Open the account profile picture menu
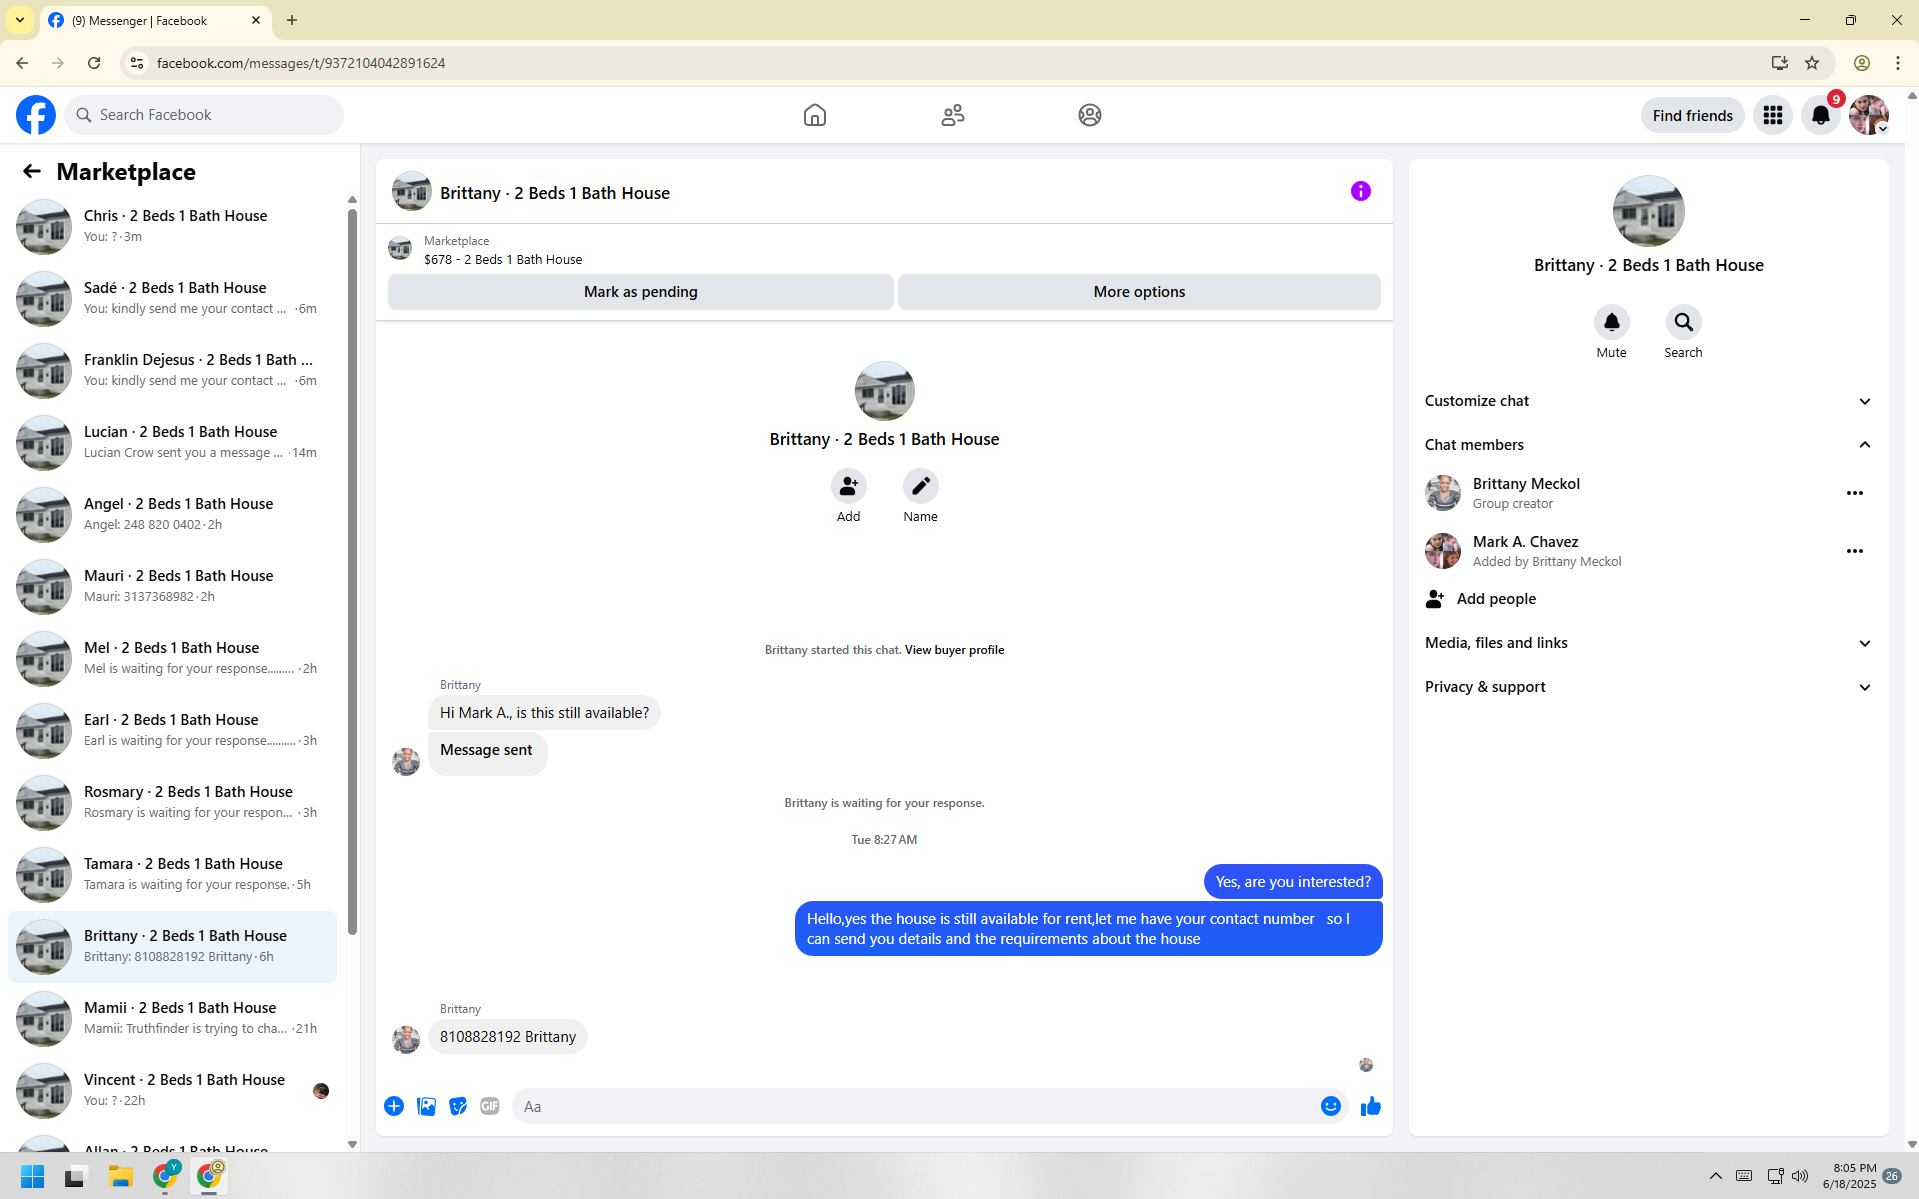Viewport: 1919px width, 1199px height. (1868, 115)
